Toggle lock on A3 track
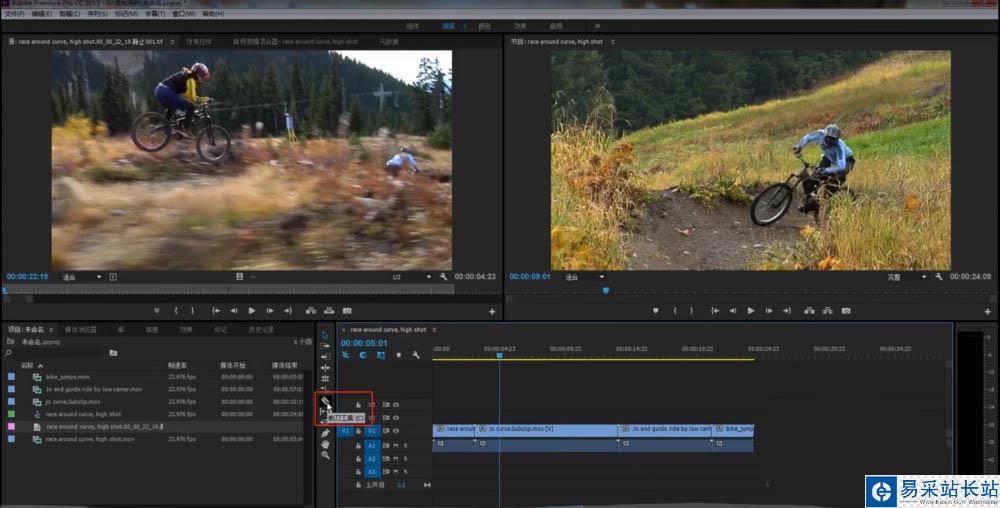This screenshot has height=508, width=1000. coord(358,472)
